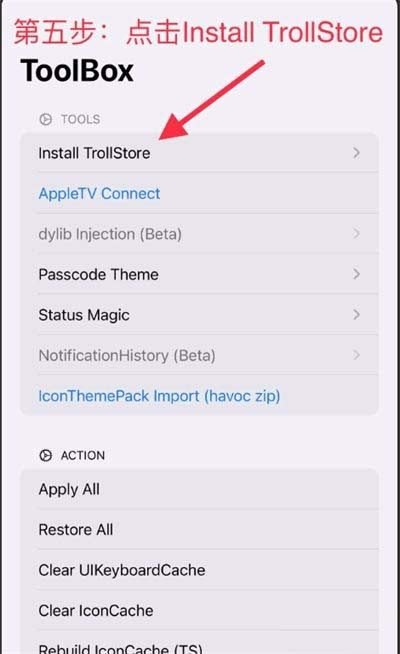The width and height of the screenshot is (400, 654).
Task: Click the TOOLS section header icon
Action: point(45,119)
